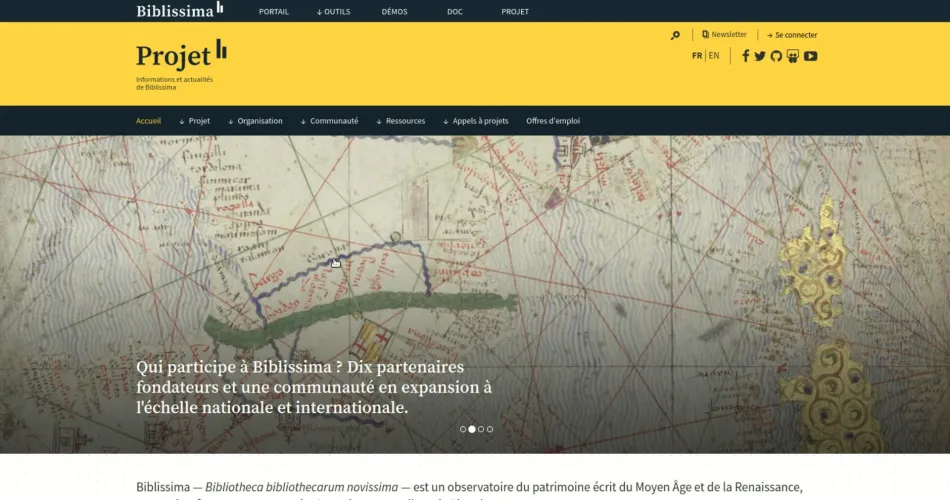Screen dimensions: 950x500
Task: Open the YouTube channel icon
Action: (x=810, y=56)
